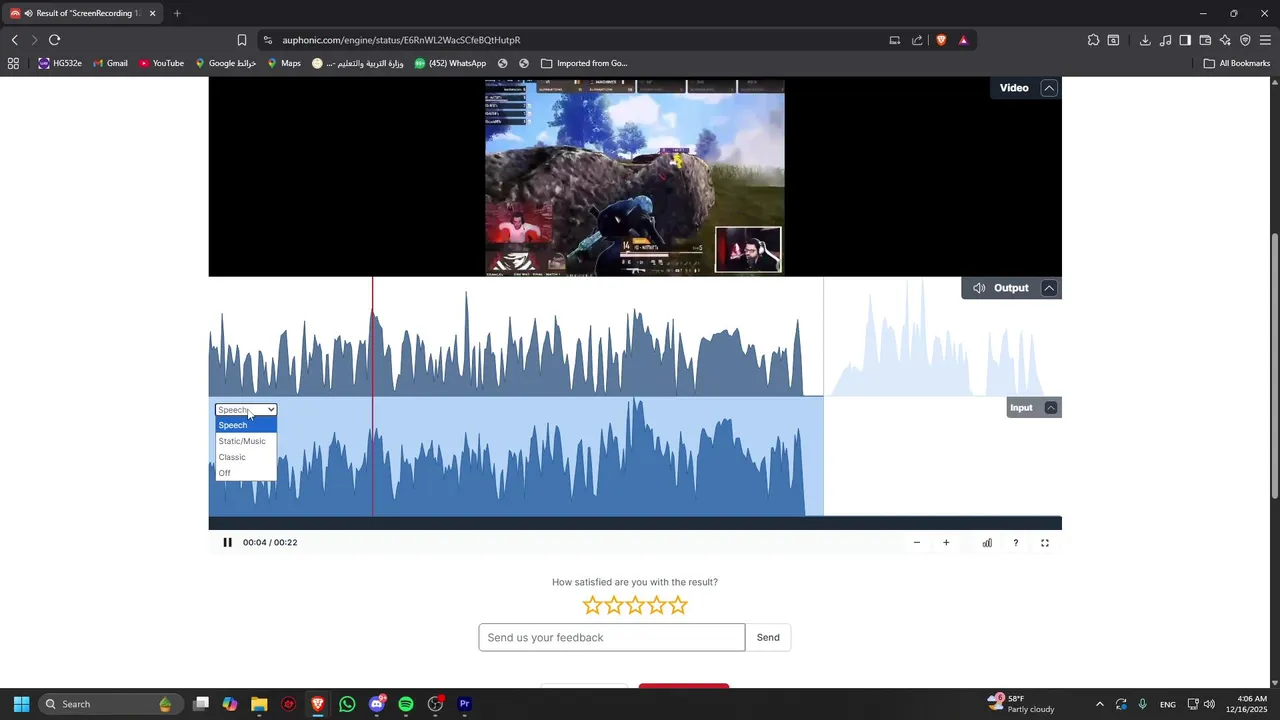Screen dimensions: 1280x720
Task: Open the HG532e bookmark
Action: [x=60, y=63]
